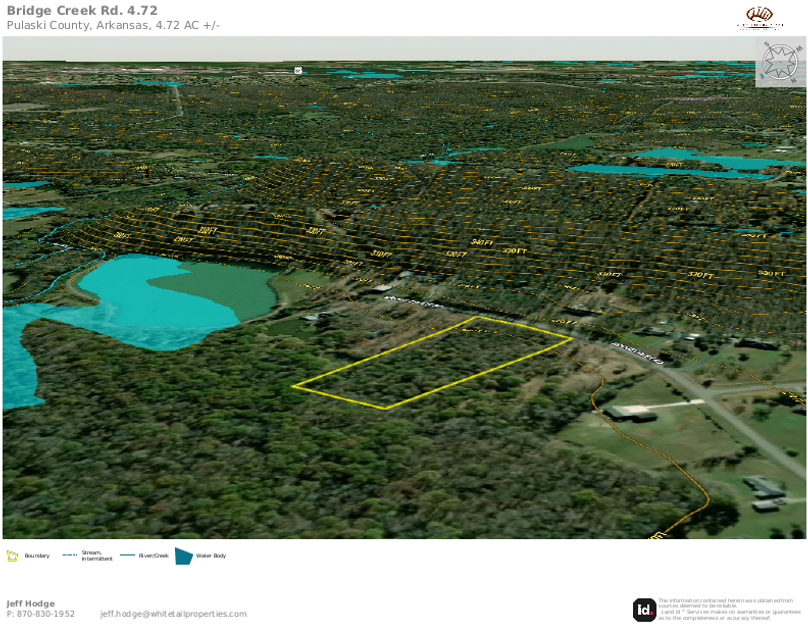Image resolution: width=808 pixels, height=624 pixels.
Task: Click the River/Creek legend line symbol
Action: pos(127,555)
